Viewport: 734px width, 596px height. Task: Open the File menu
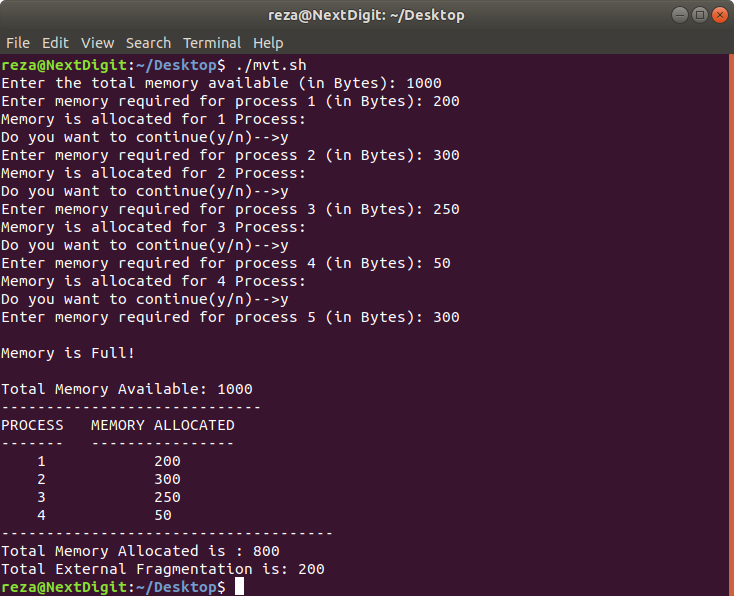click(18, 43)
